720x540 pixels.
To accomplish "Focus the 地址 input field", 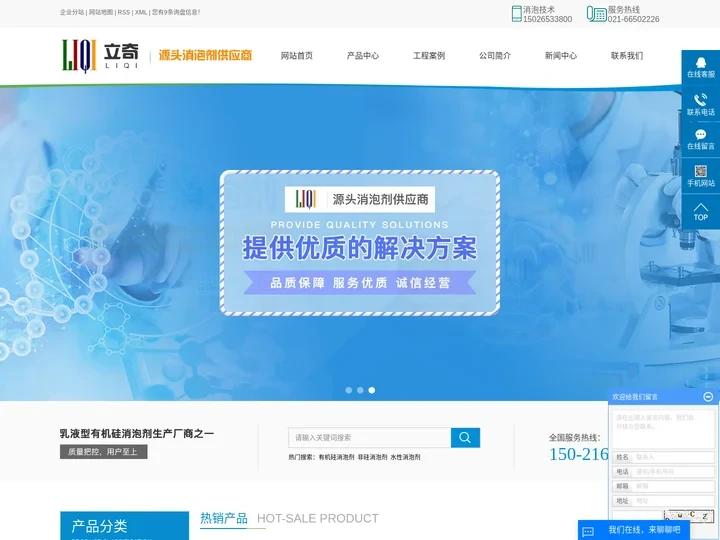I will 673,501.
